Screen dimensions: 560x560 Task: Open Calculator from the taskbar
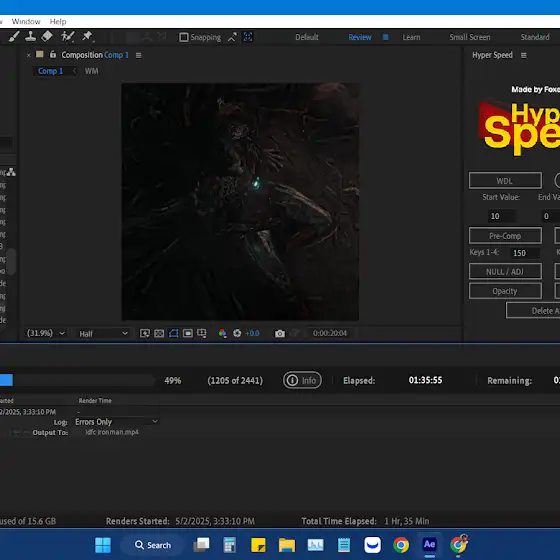230,545
